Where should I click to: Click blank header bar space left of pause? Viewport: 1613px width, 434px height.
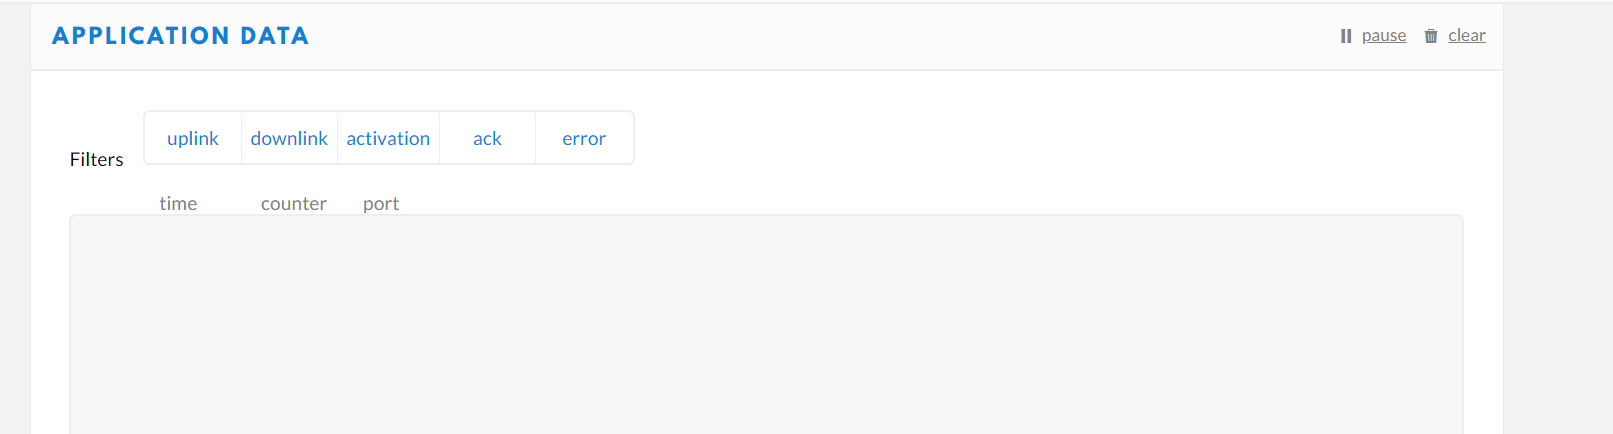pos(800,36)
